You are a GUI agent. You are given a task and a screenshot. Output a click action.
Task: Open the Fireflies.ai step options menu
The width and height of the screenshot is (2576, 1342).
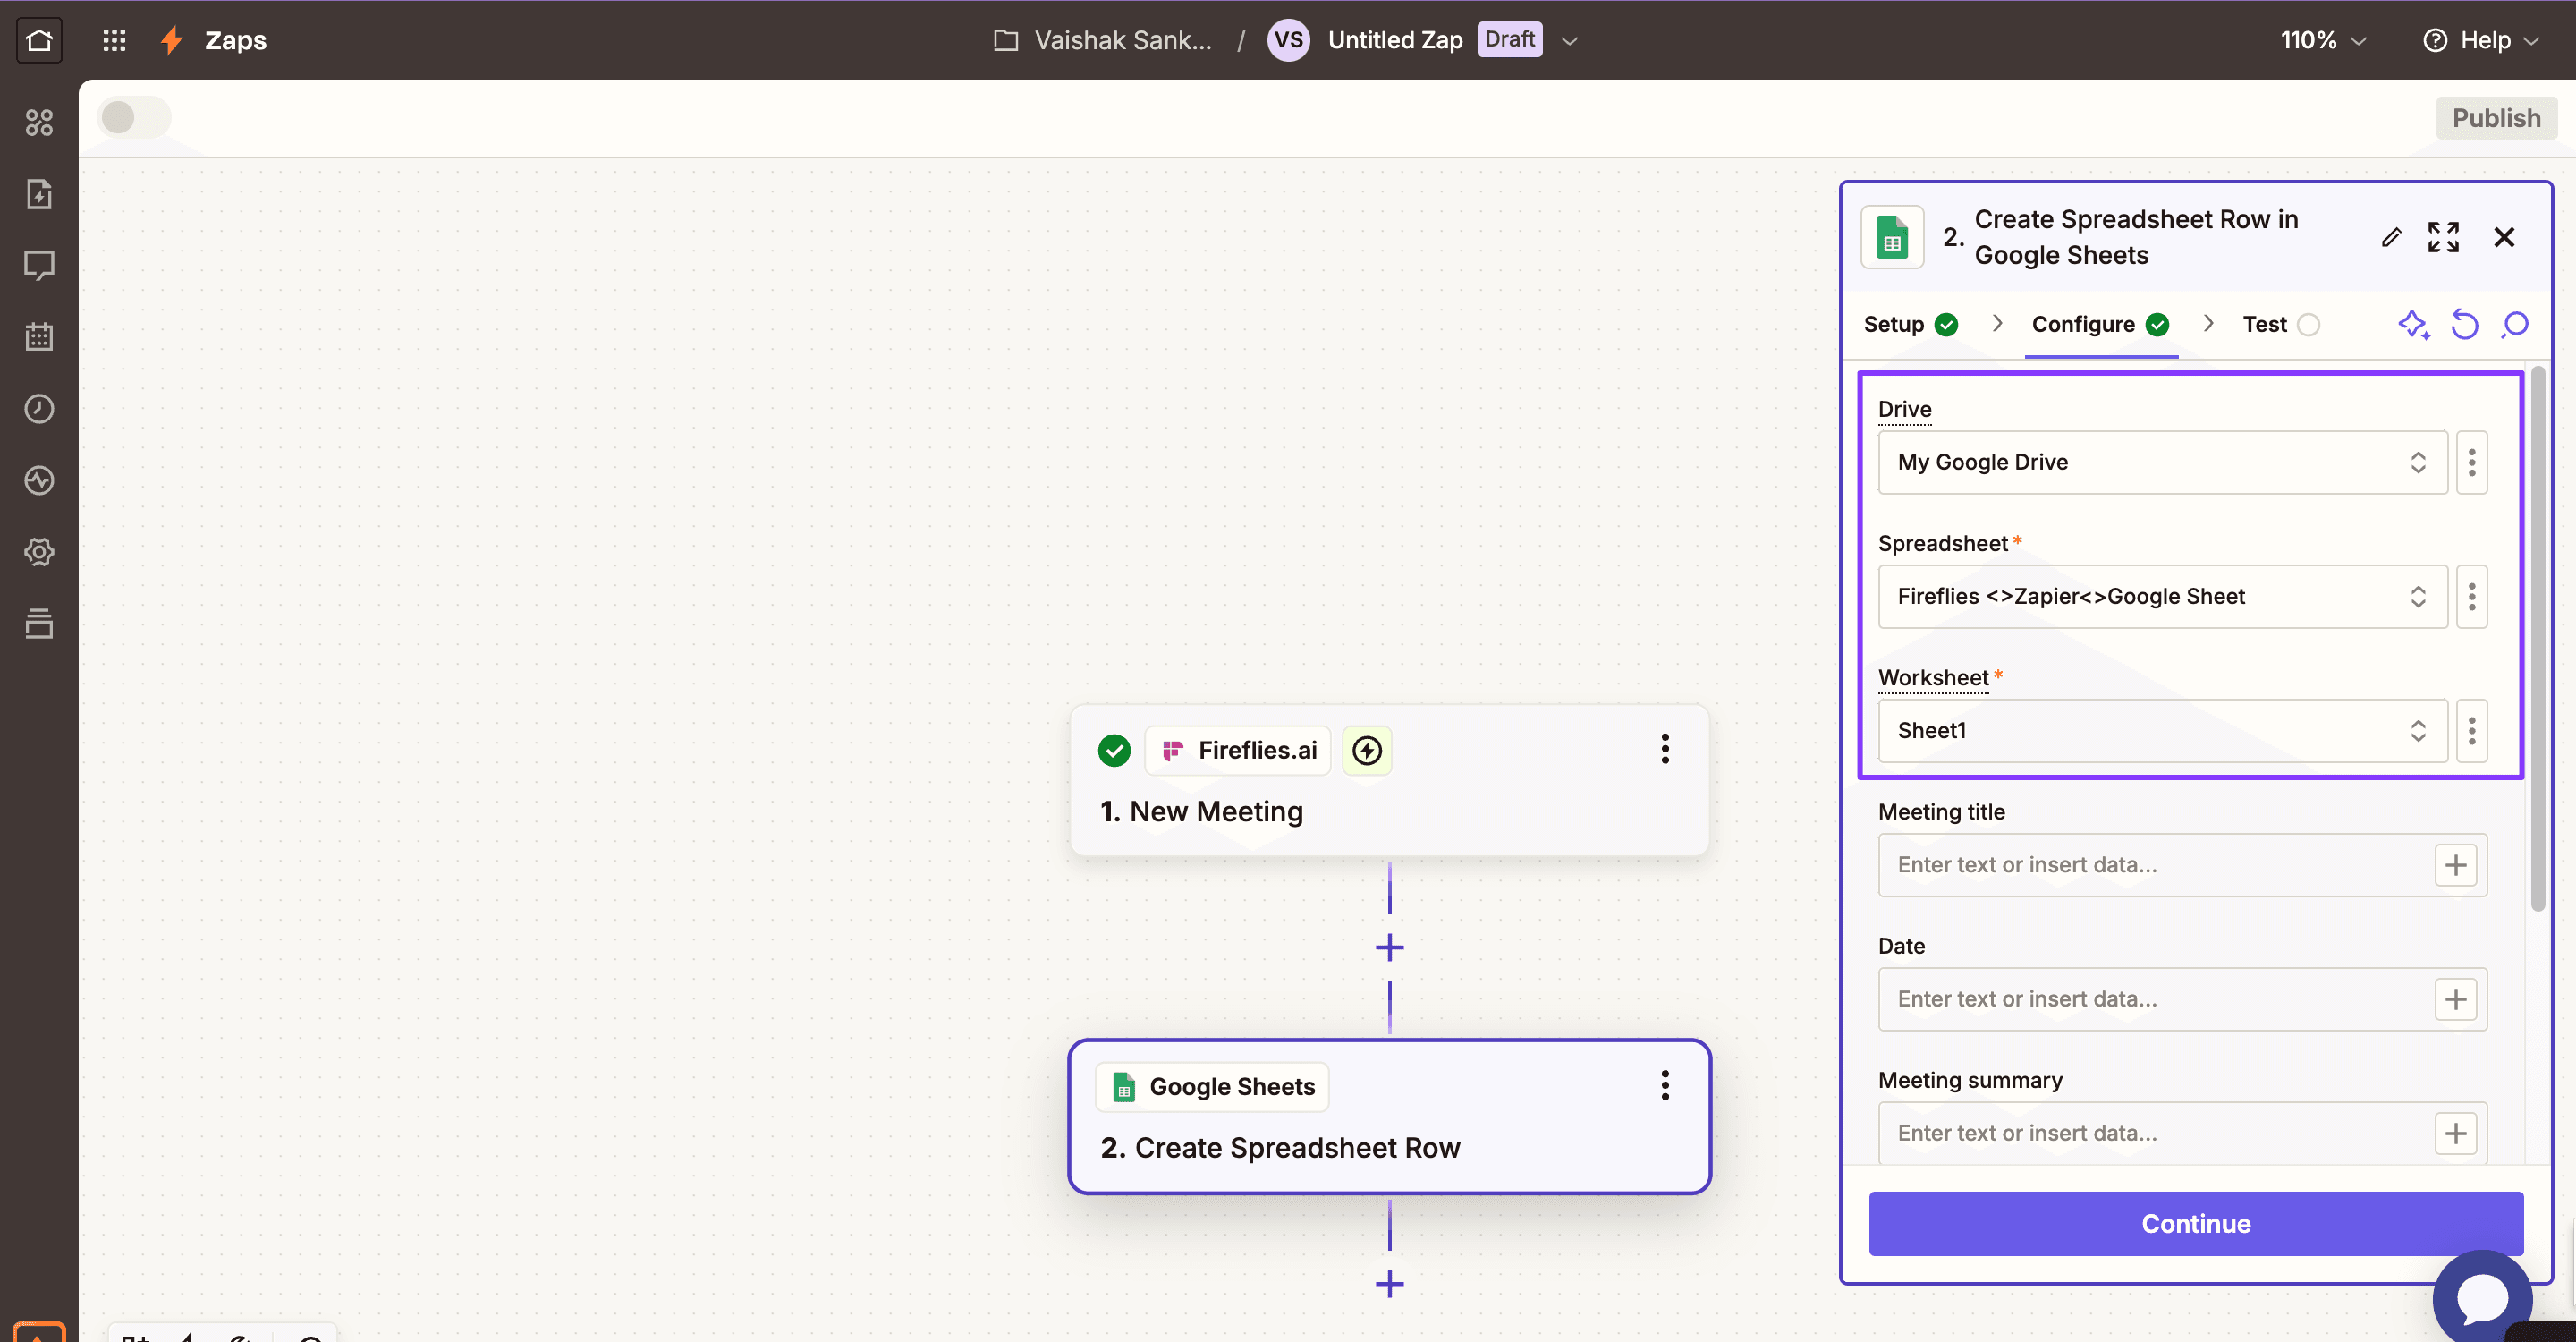point(1665,749)
